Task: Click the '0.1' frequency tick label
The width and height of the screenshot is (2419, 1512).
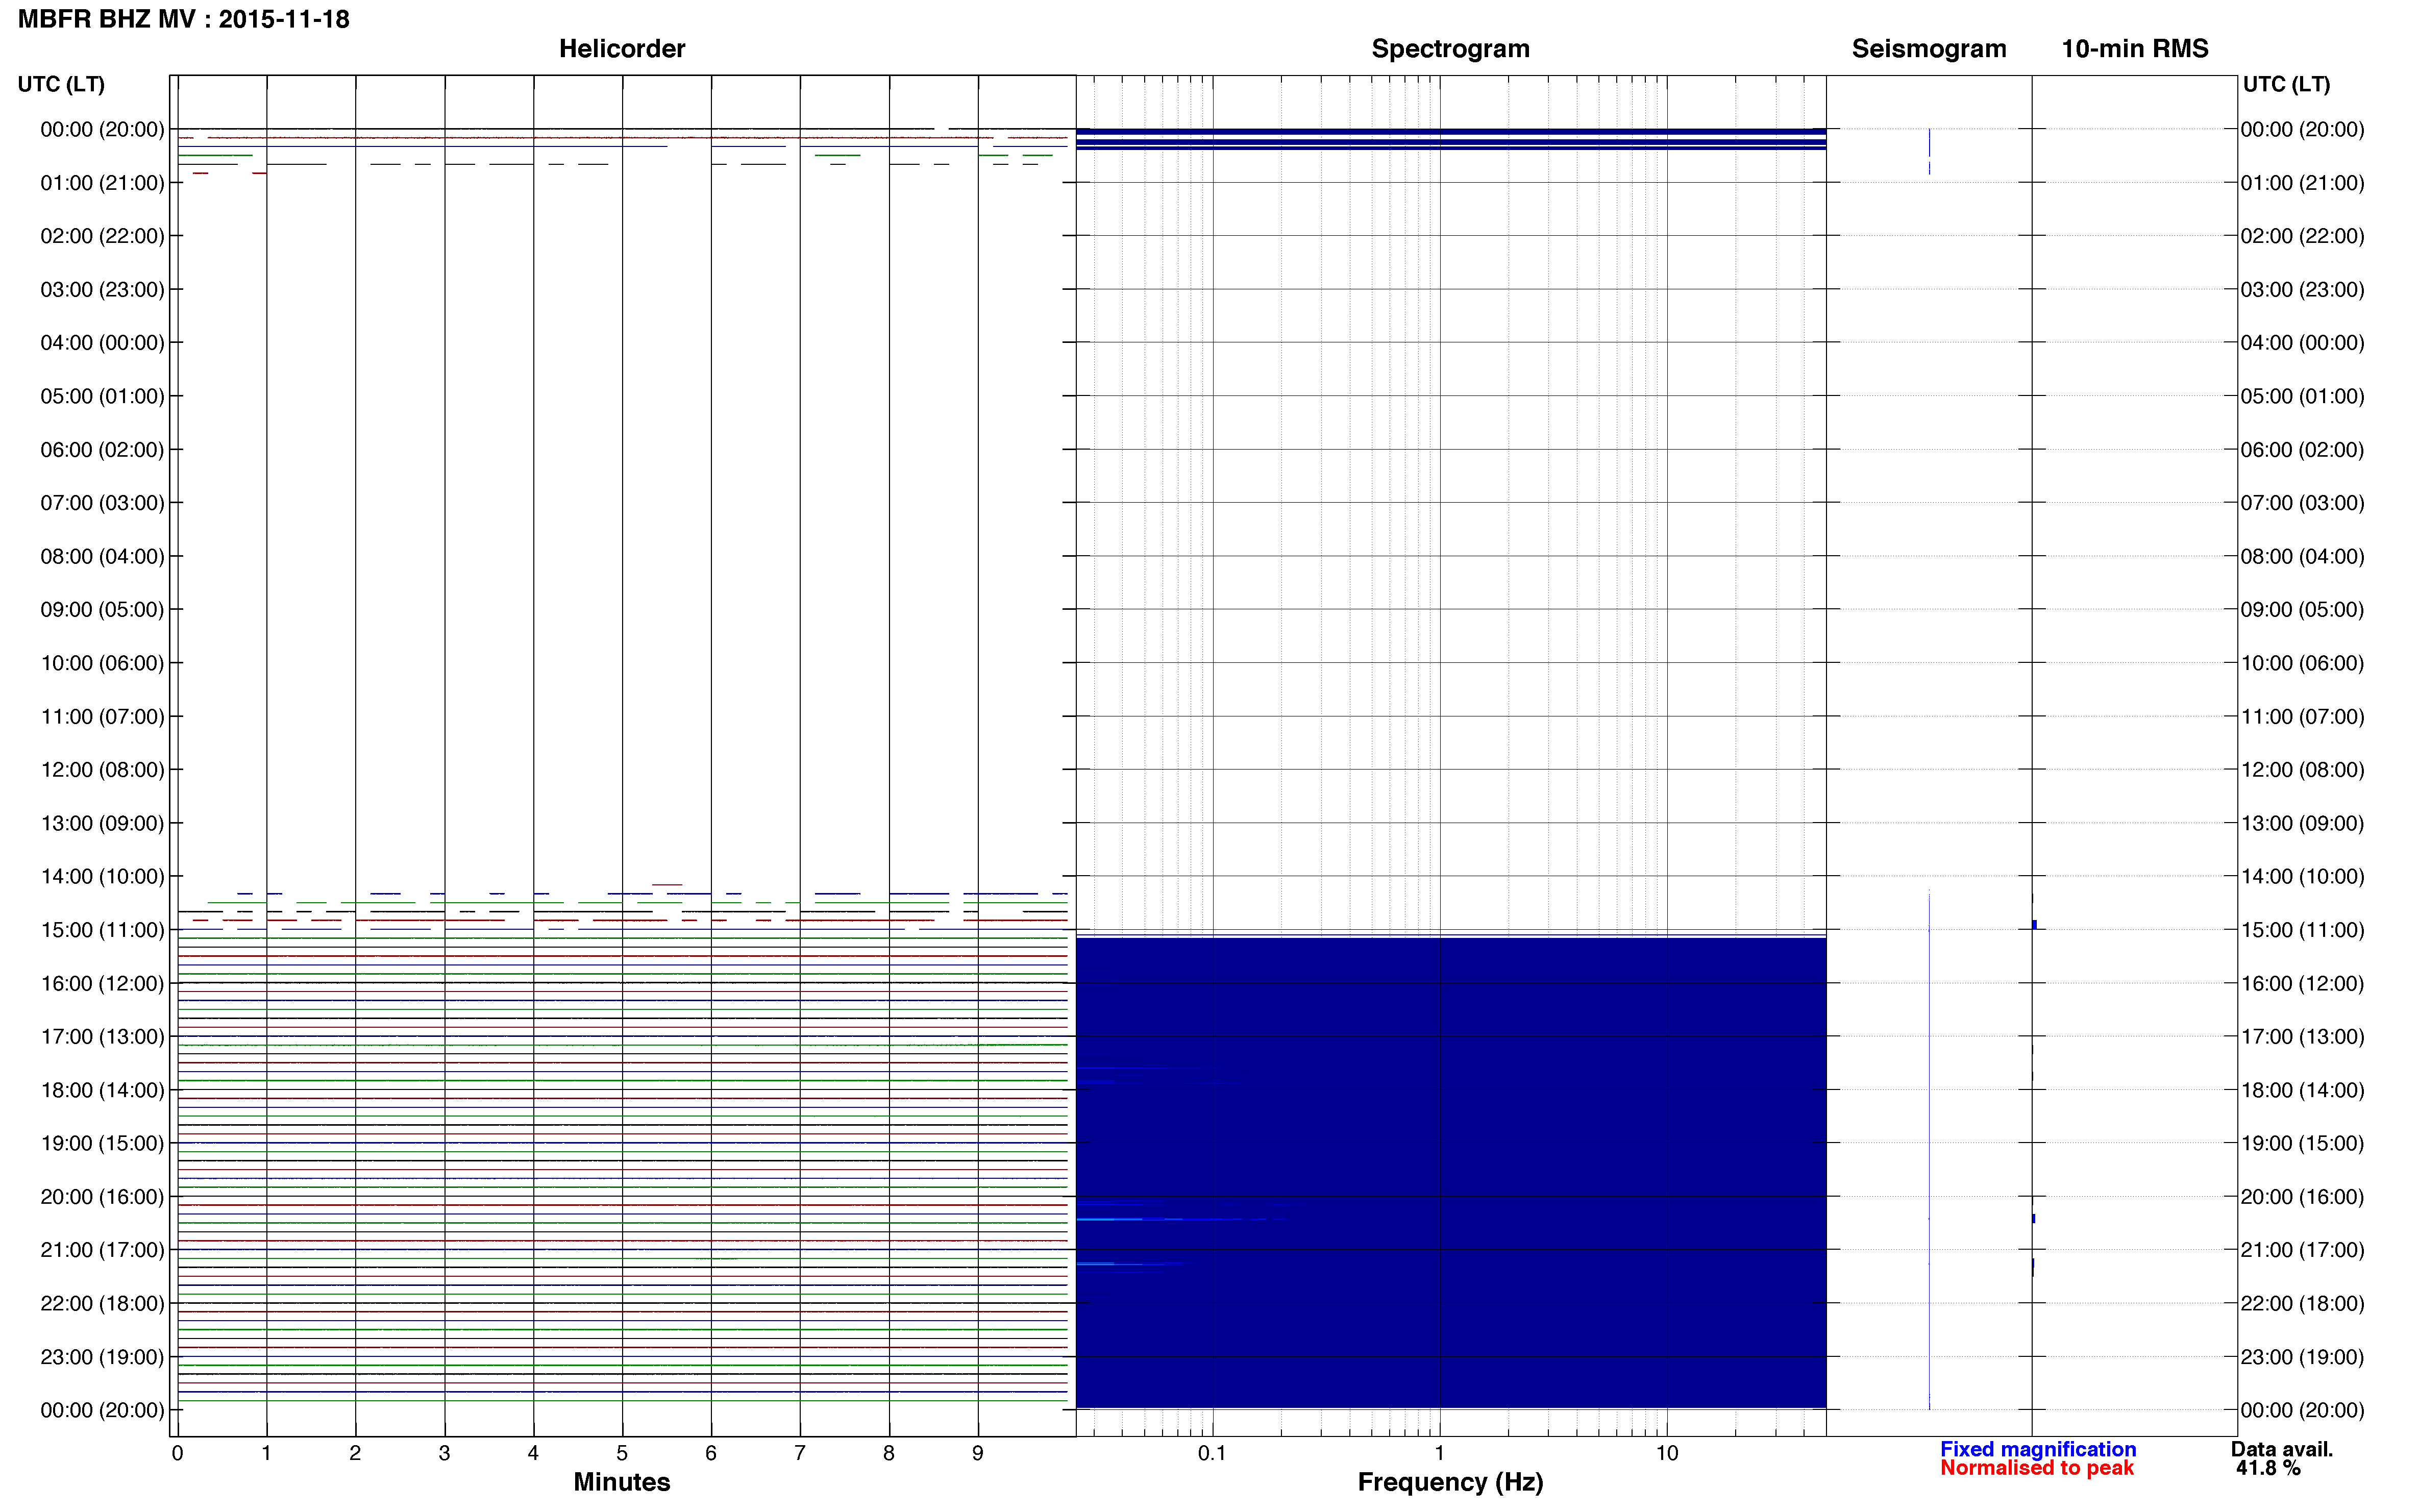Action: (x=1212, y=1453)
